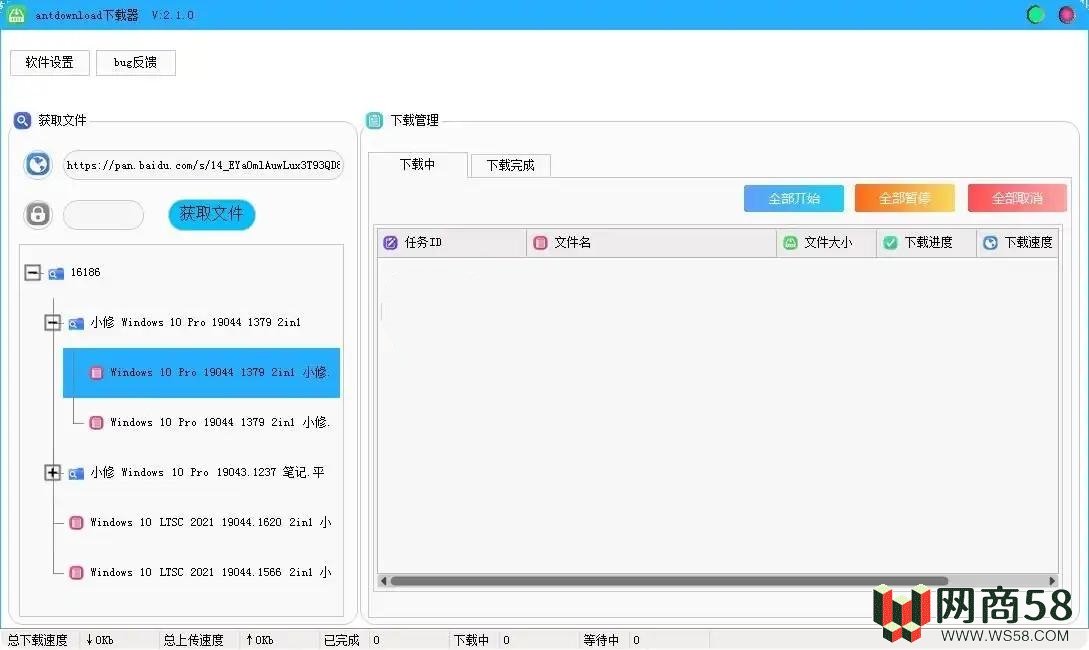
Task: Click 已完成 status bar label
Action: (x=342, y=640)
